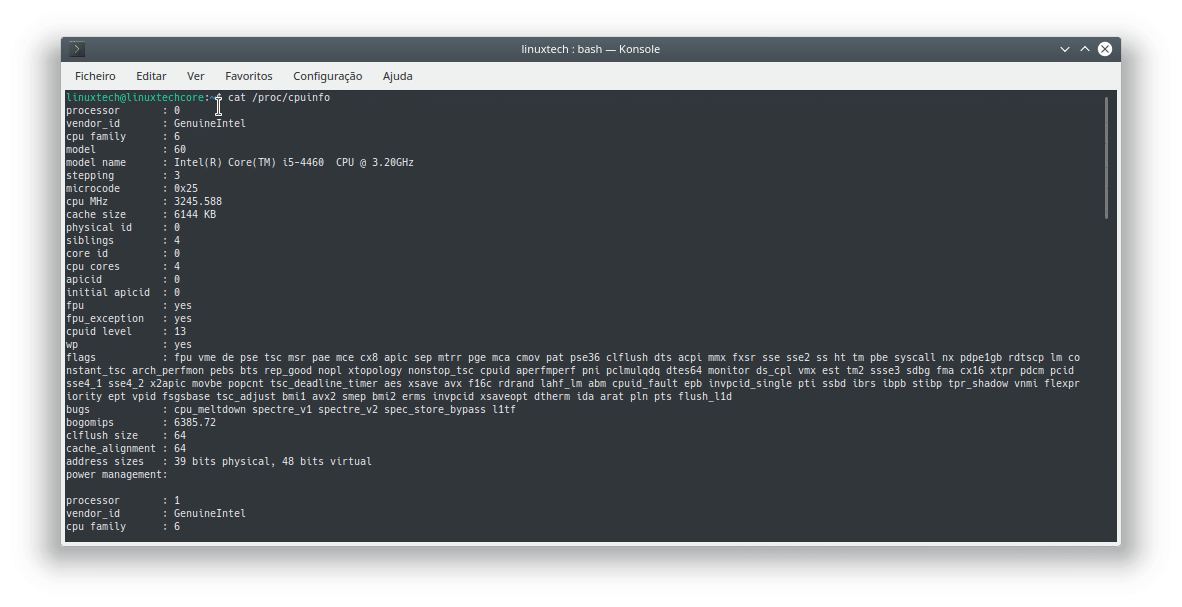Click the cpu MHz value 3245.588

tap(198, 201)
